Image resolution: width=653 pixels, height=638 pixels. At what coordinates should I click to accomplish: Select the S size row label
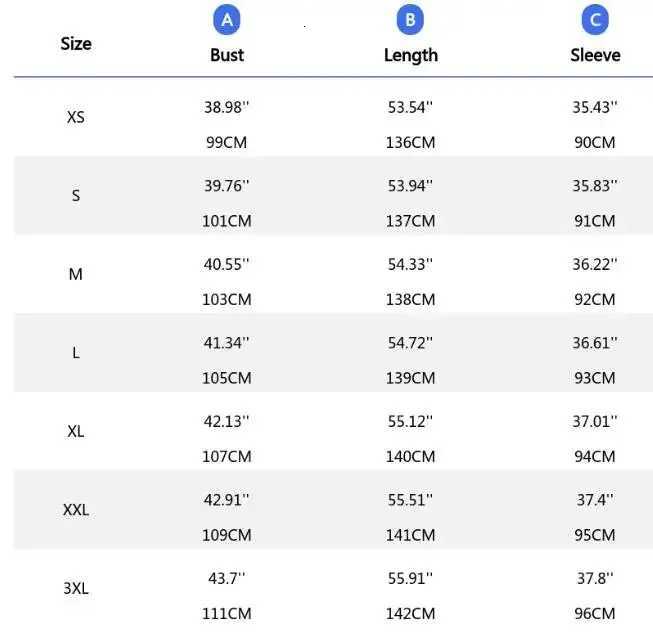(76, 195)
